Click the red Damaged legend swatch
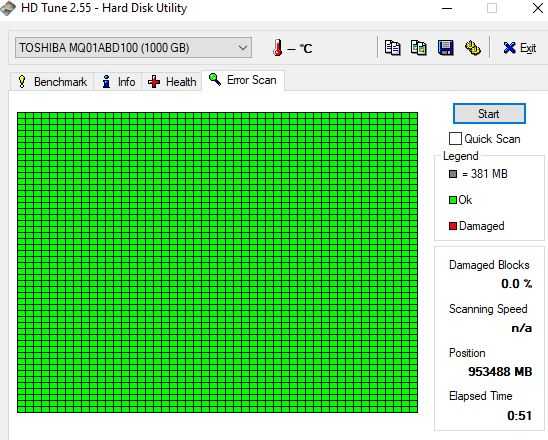Image resolution: width=548 pixels, height=440 pixels. pos(453,226)
